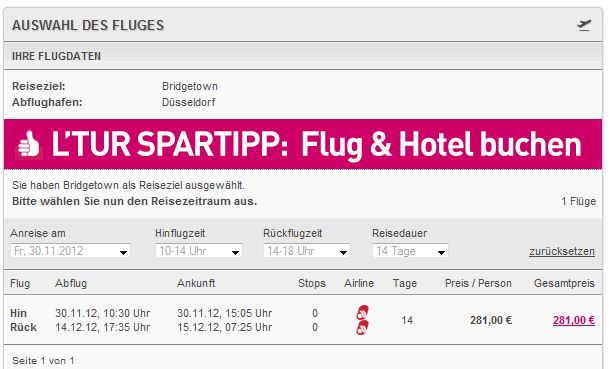Sort by the Abflug column header

(x=71, y=283)
